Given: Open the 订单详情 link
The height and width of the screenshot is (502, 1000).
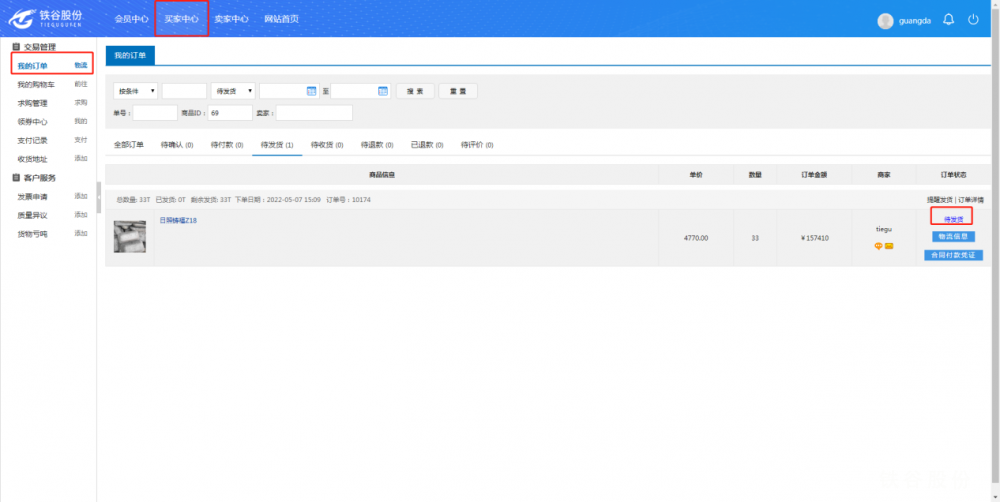Looking at the screenshot, I should (971, 200).
